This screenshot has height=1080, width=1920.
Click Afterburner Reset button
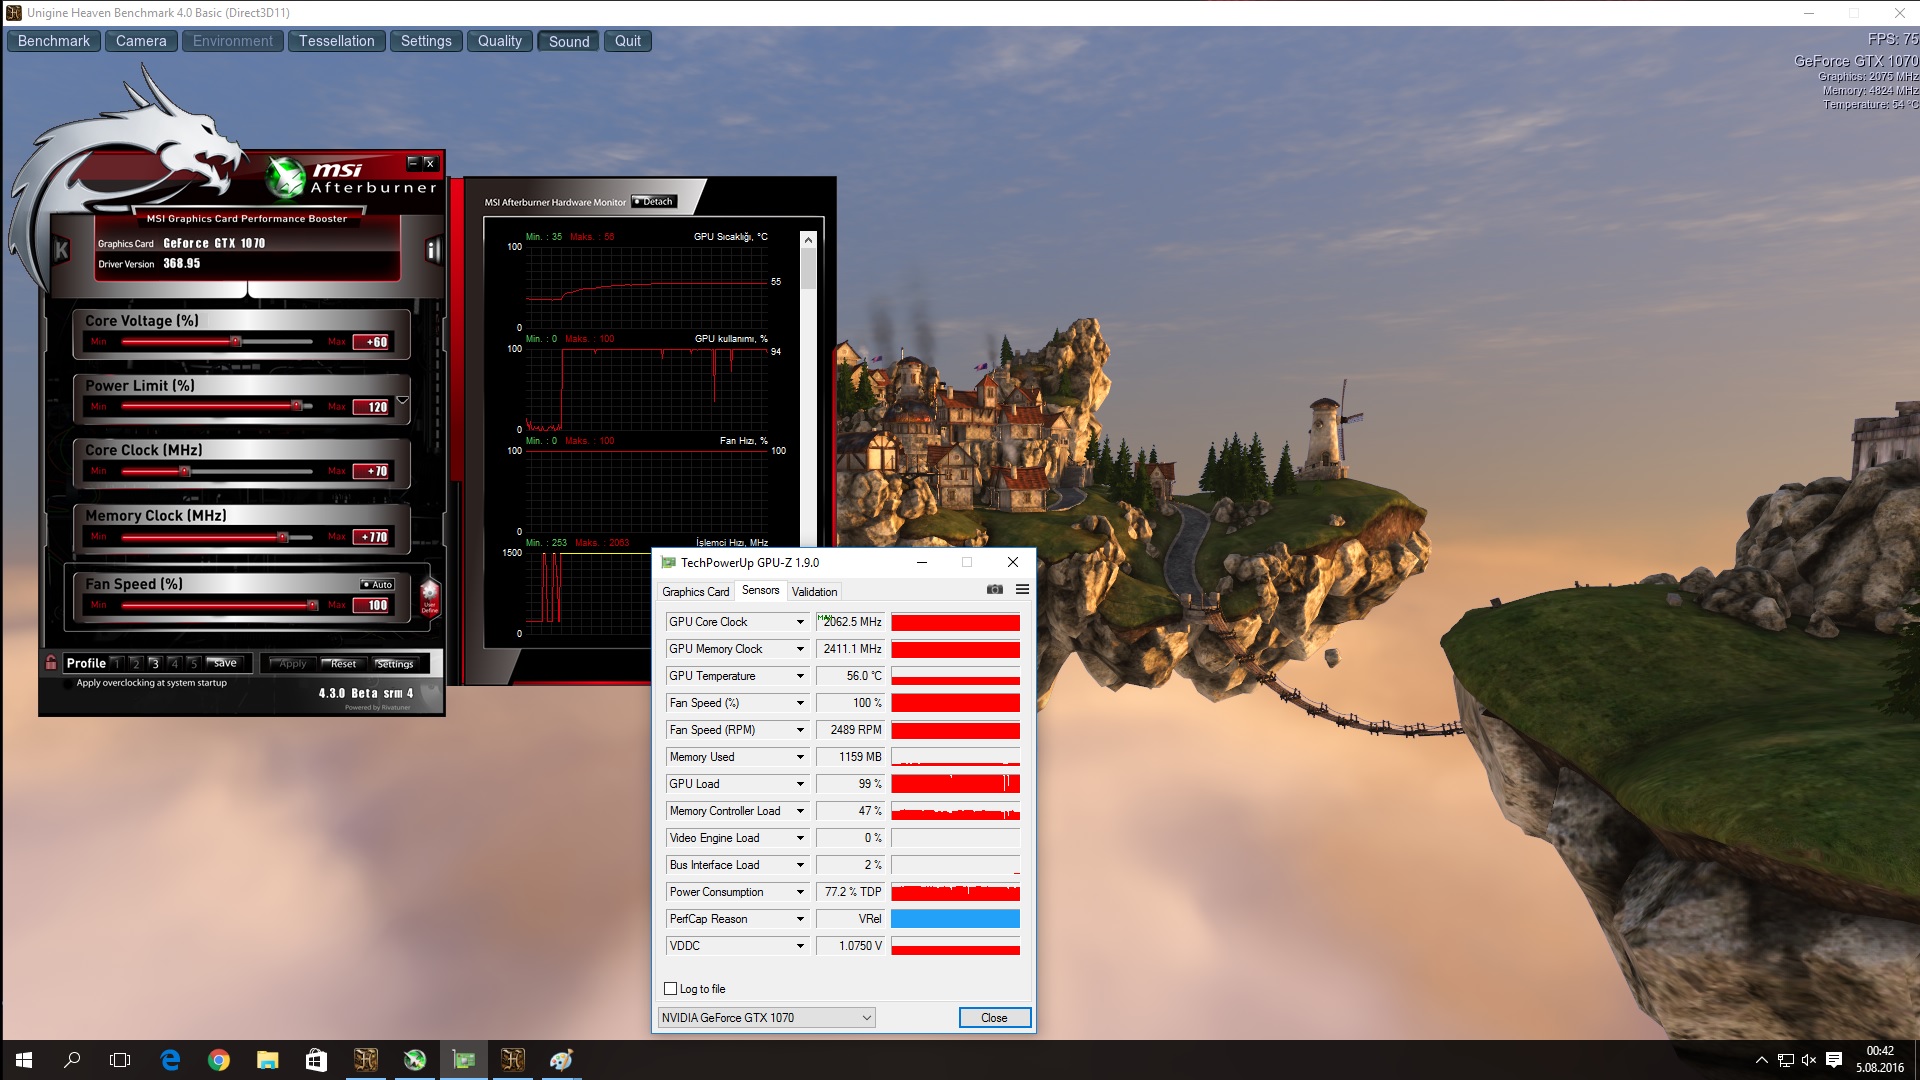(343, 663)
